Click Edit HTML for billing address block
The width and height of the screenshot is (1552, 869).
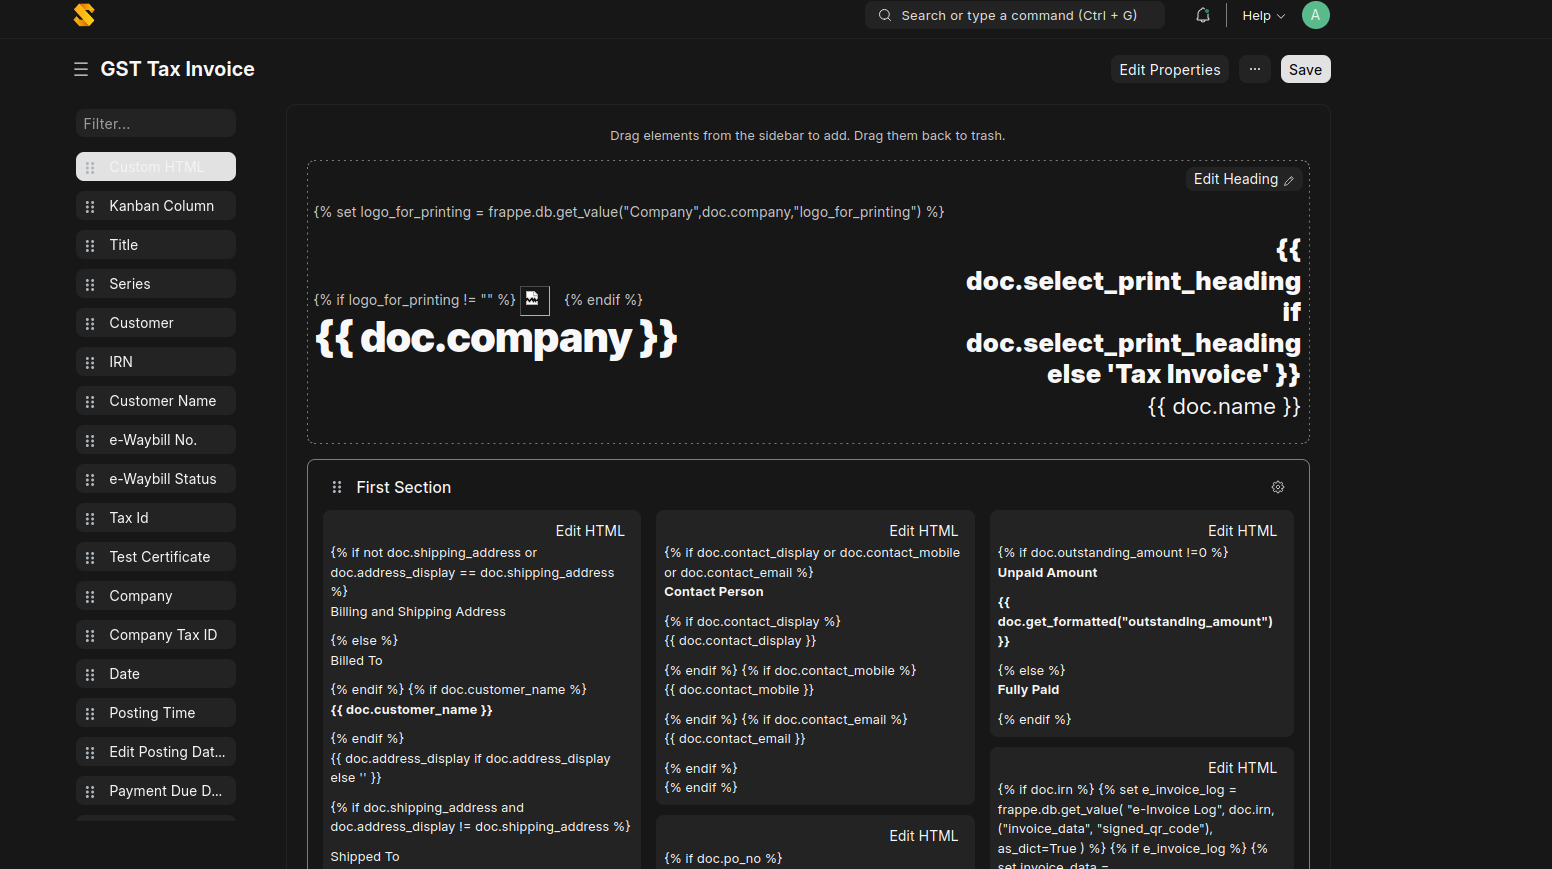point(589,531)
